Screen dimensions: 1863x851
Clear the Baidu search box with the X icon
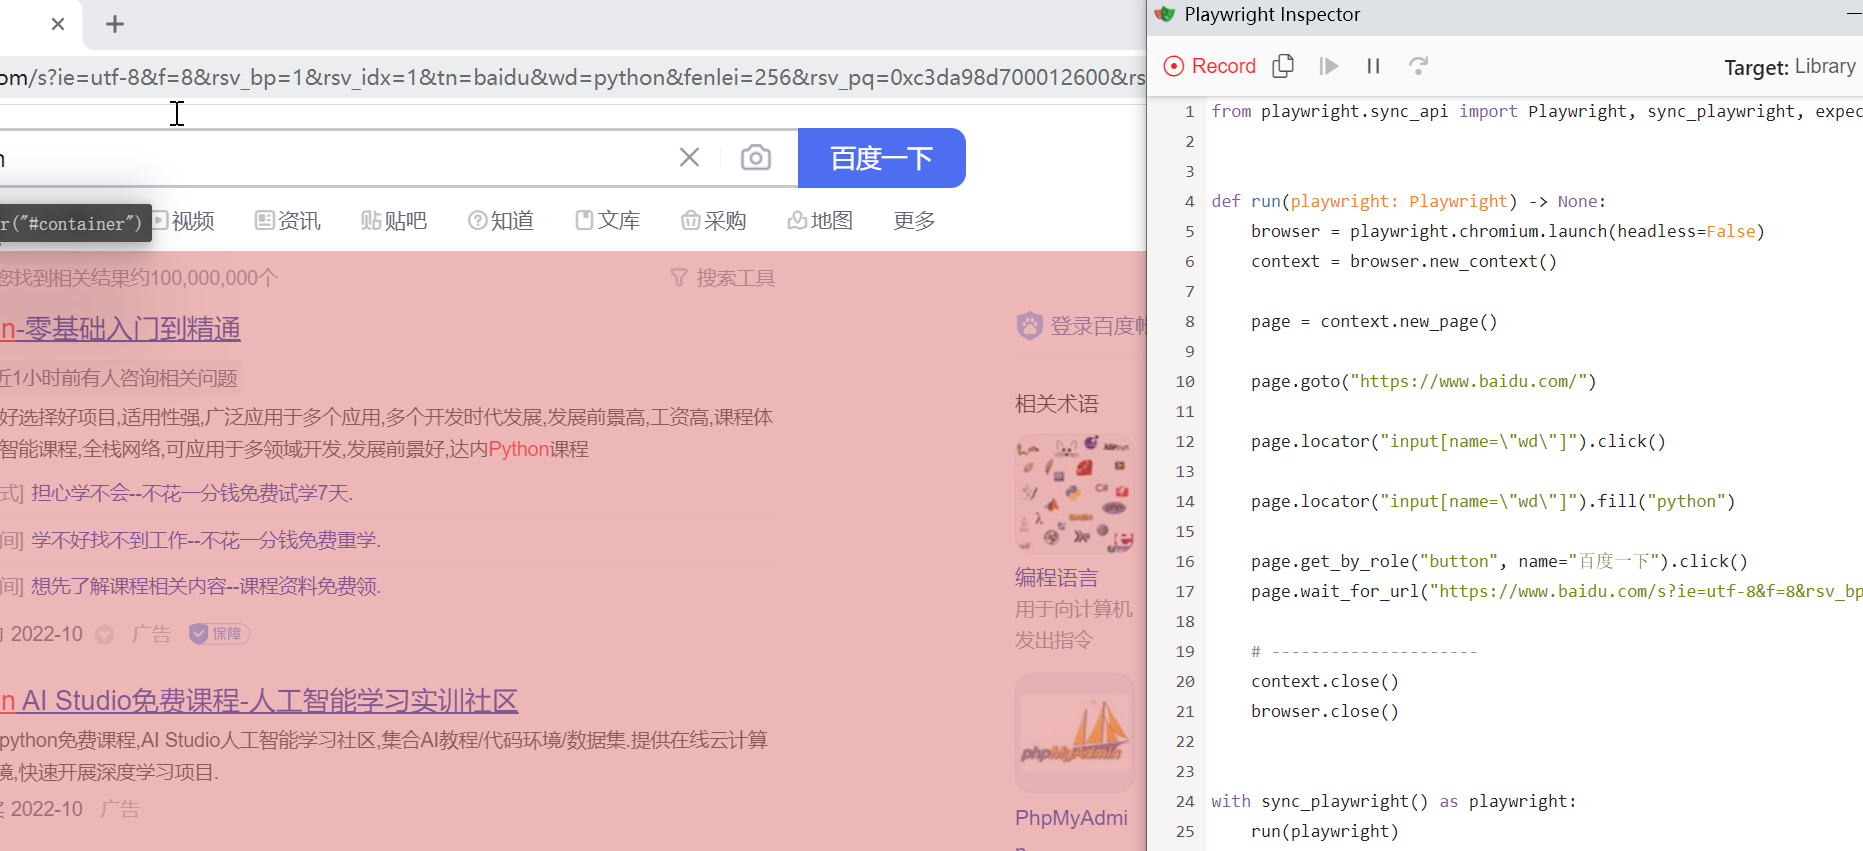coord(689,157)
